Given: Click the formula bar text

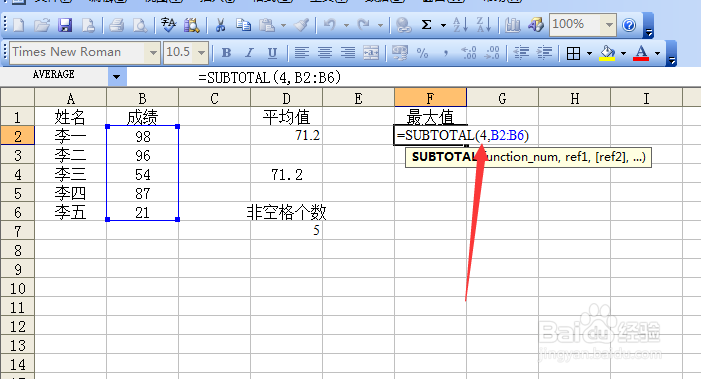Looking at the screenshot, I should [x=270, y=77].
